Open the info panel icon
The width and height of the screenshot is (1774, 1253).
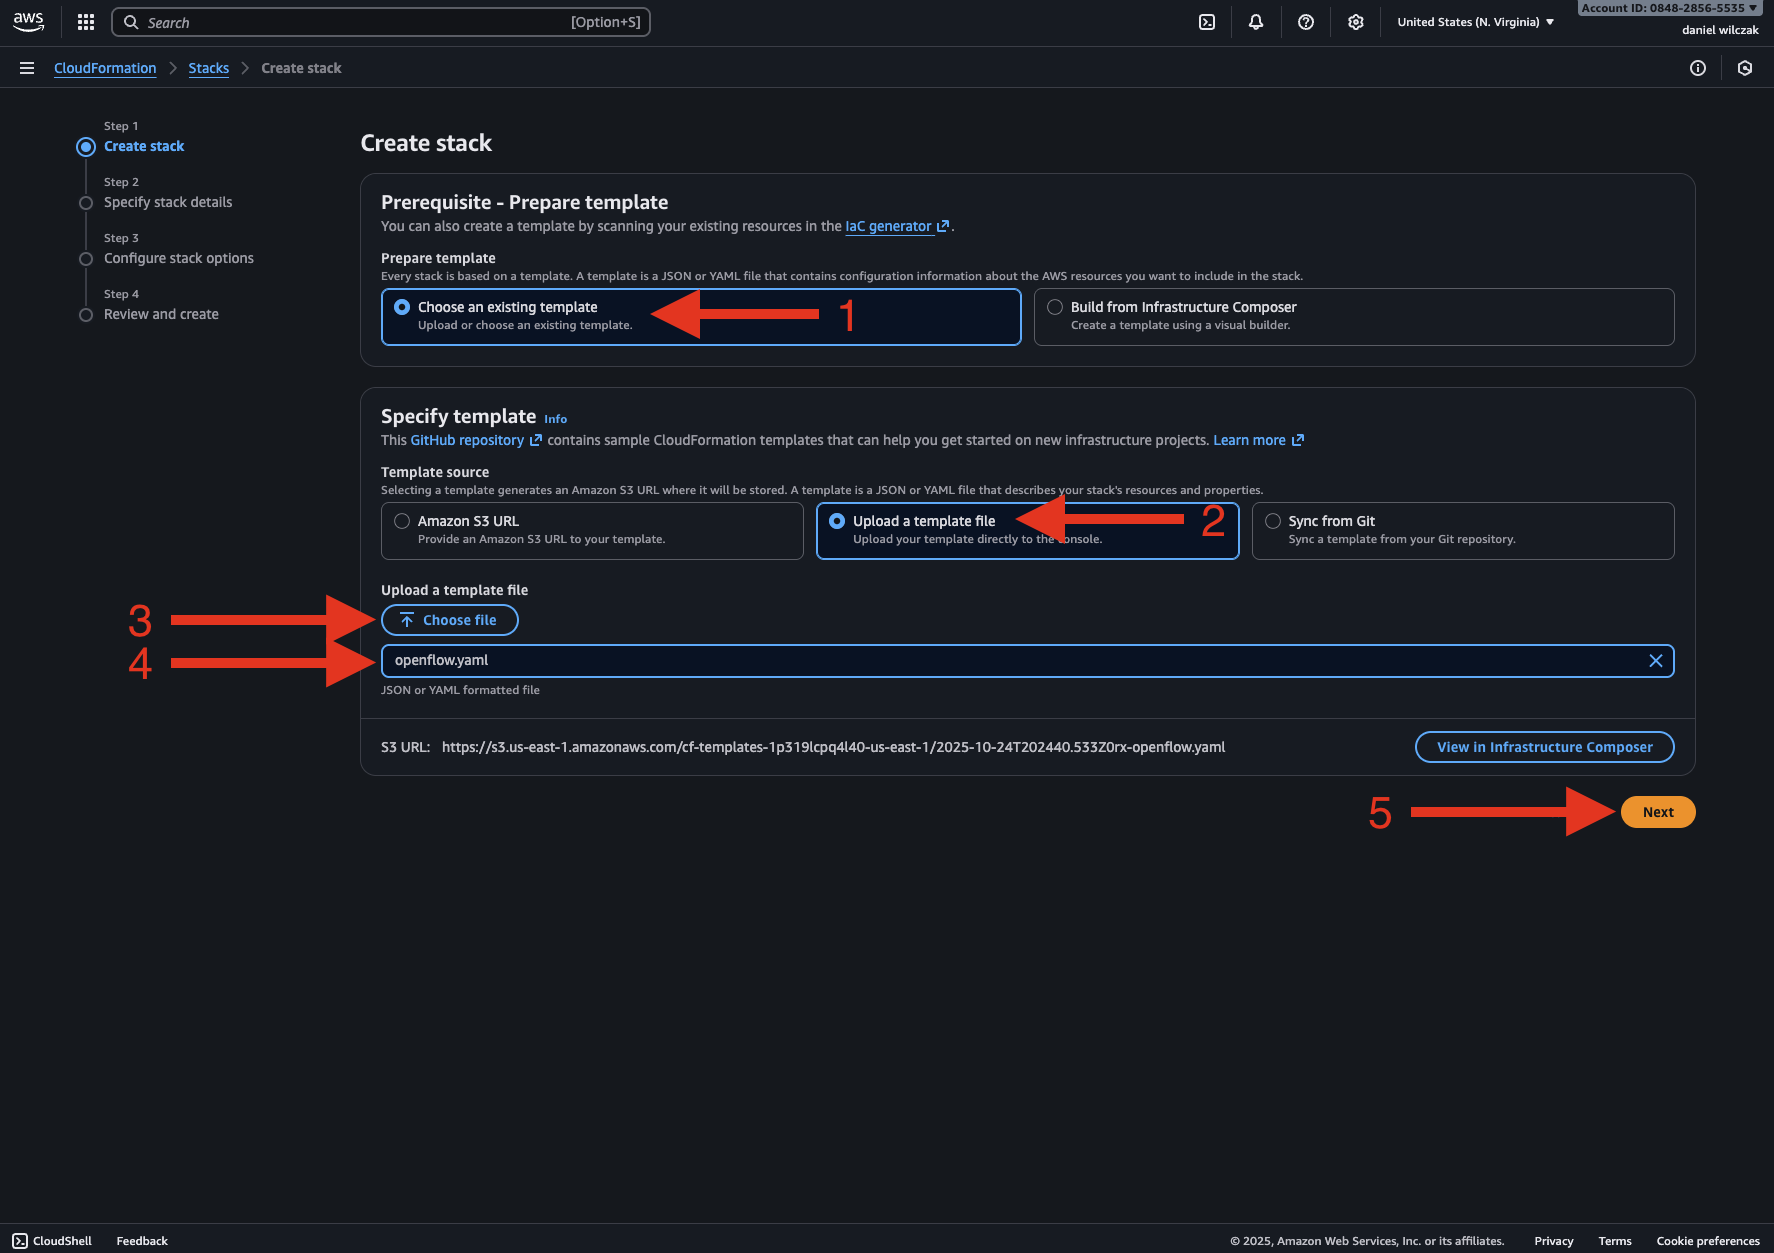[1698, 68]
